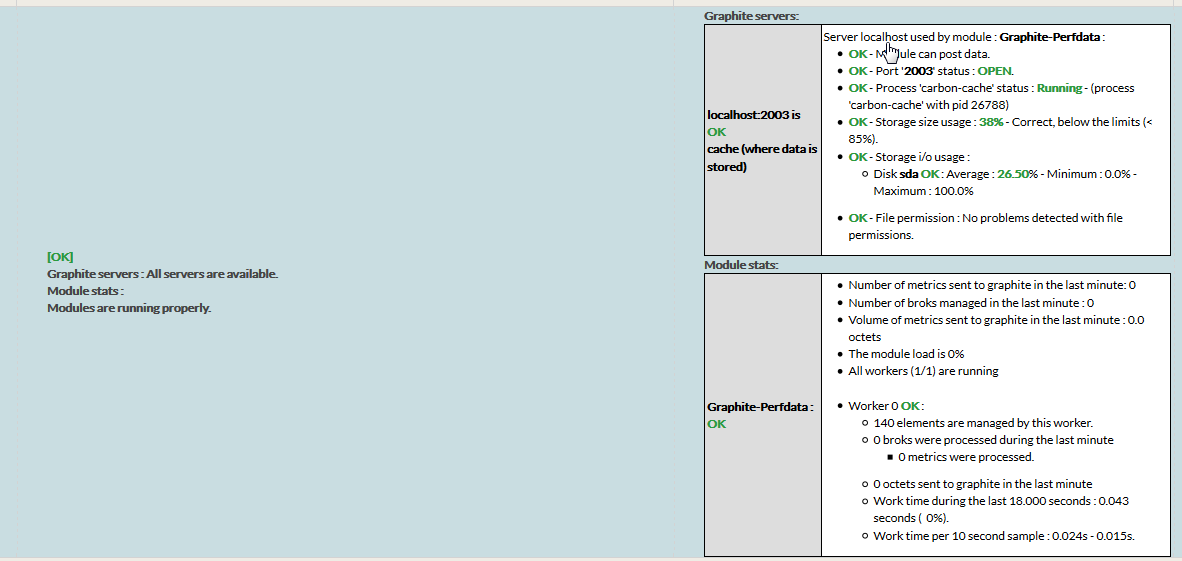Click 'Number of metrics sent to graphite' line
The image size is (1182, 561).
click(991, 285)
